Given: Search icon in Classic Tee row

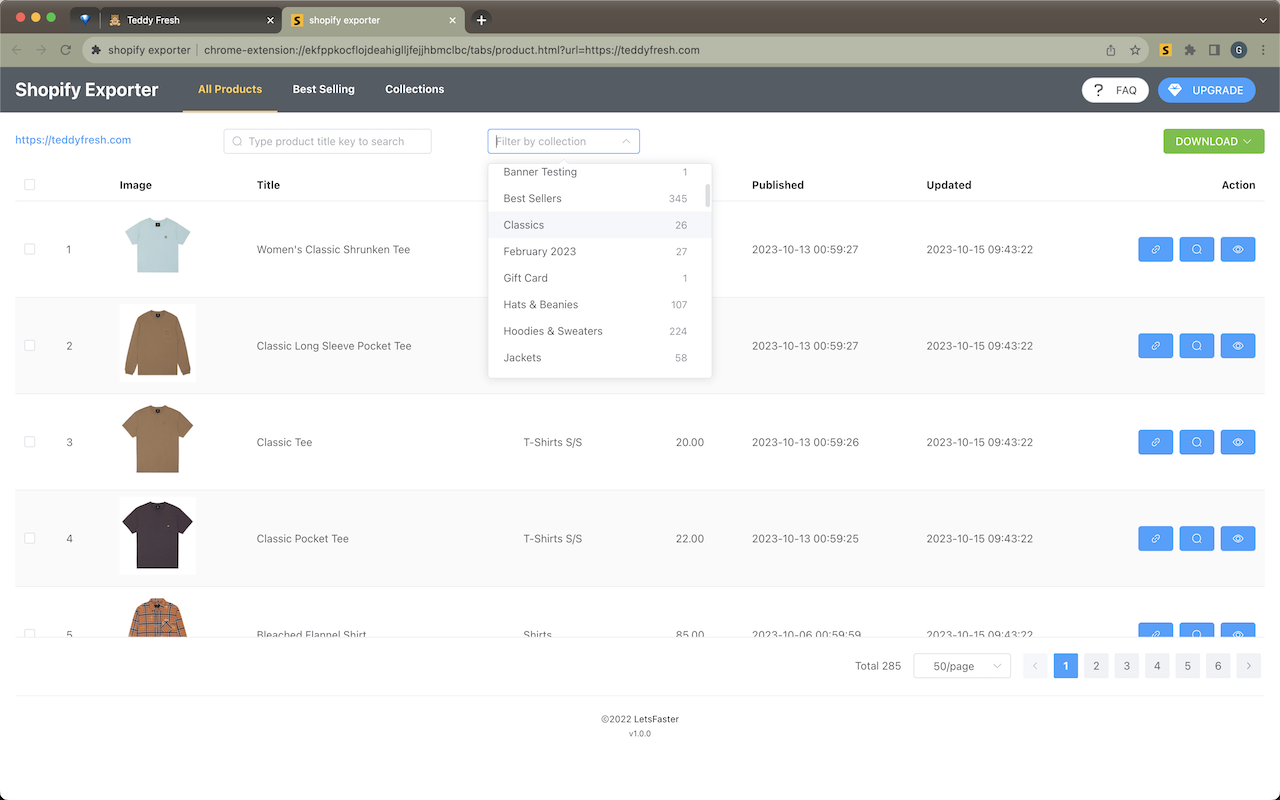Looking at the screenshot, I should point(1196,442).
